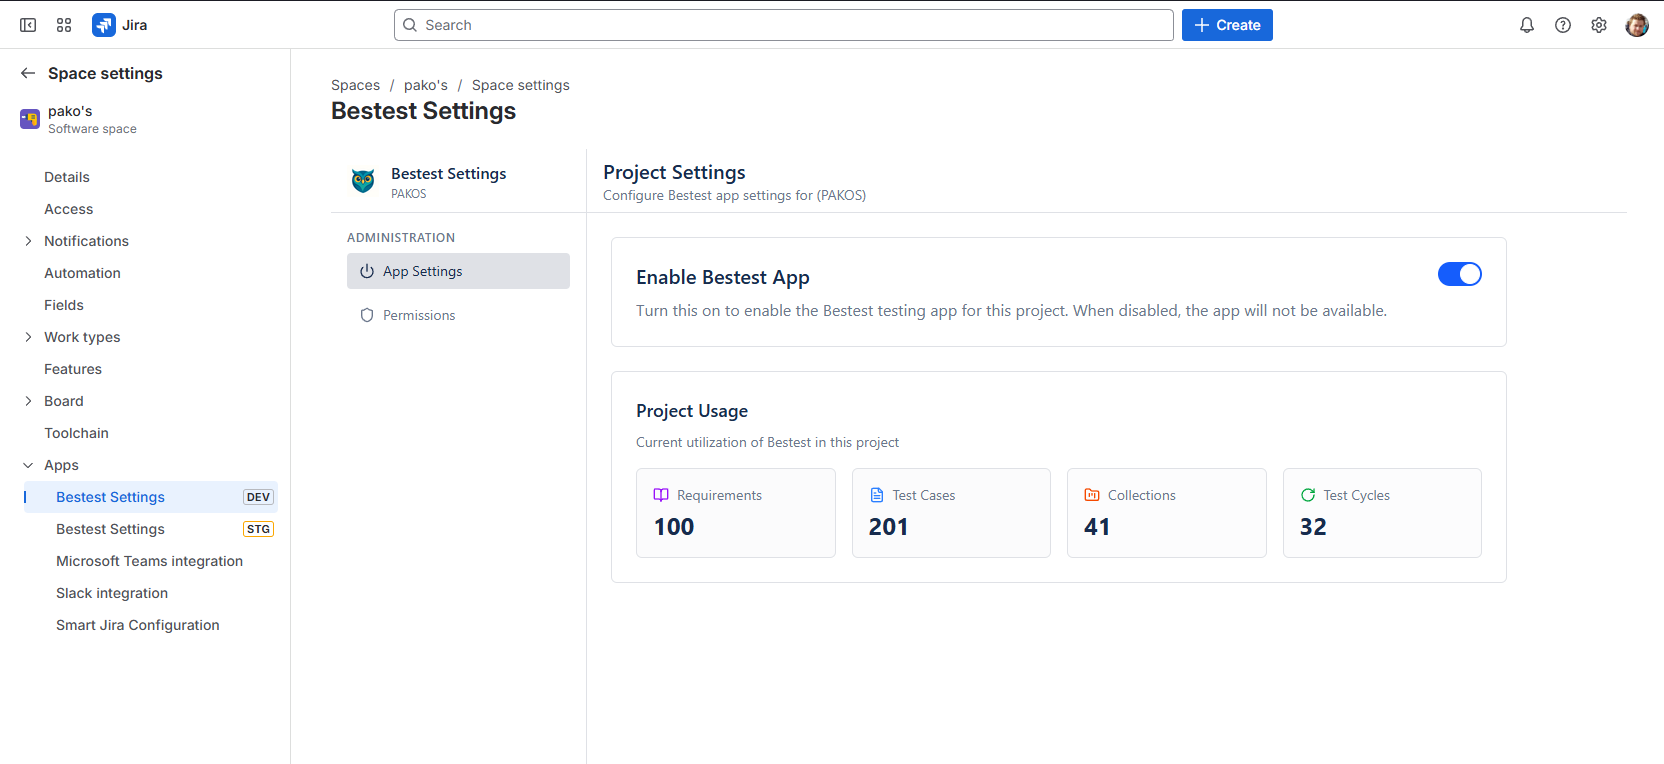Expand the Notifications section chevron
The width and height of the screenshot is (1664, 764).
pyautogui.click(x=28, y=241)
